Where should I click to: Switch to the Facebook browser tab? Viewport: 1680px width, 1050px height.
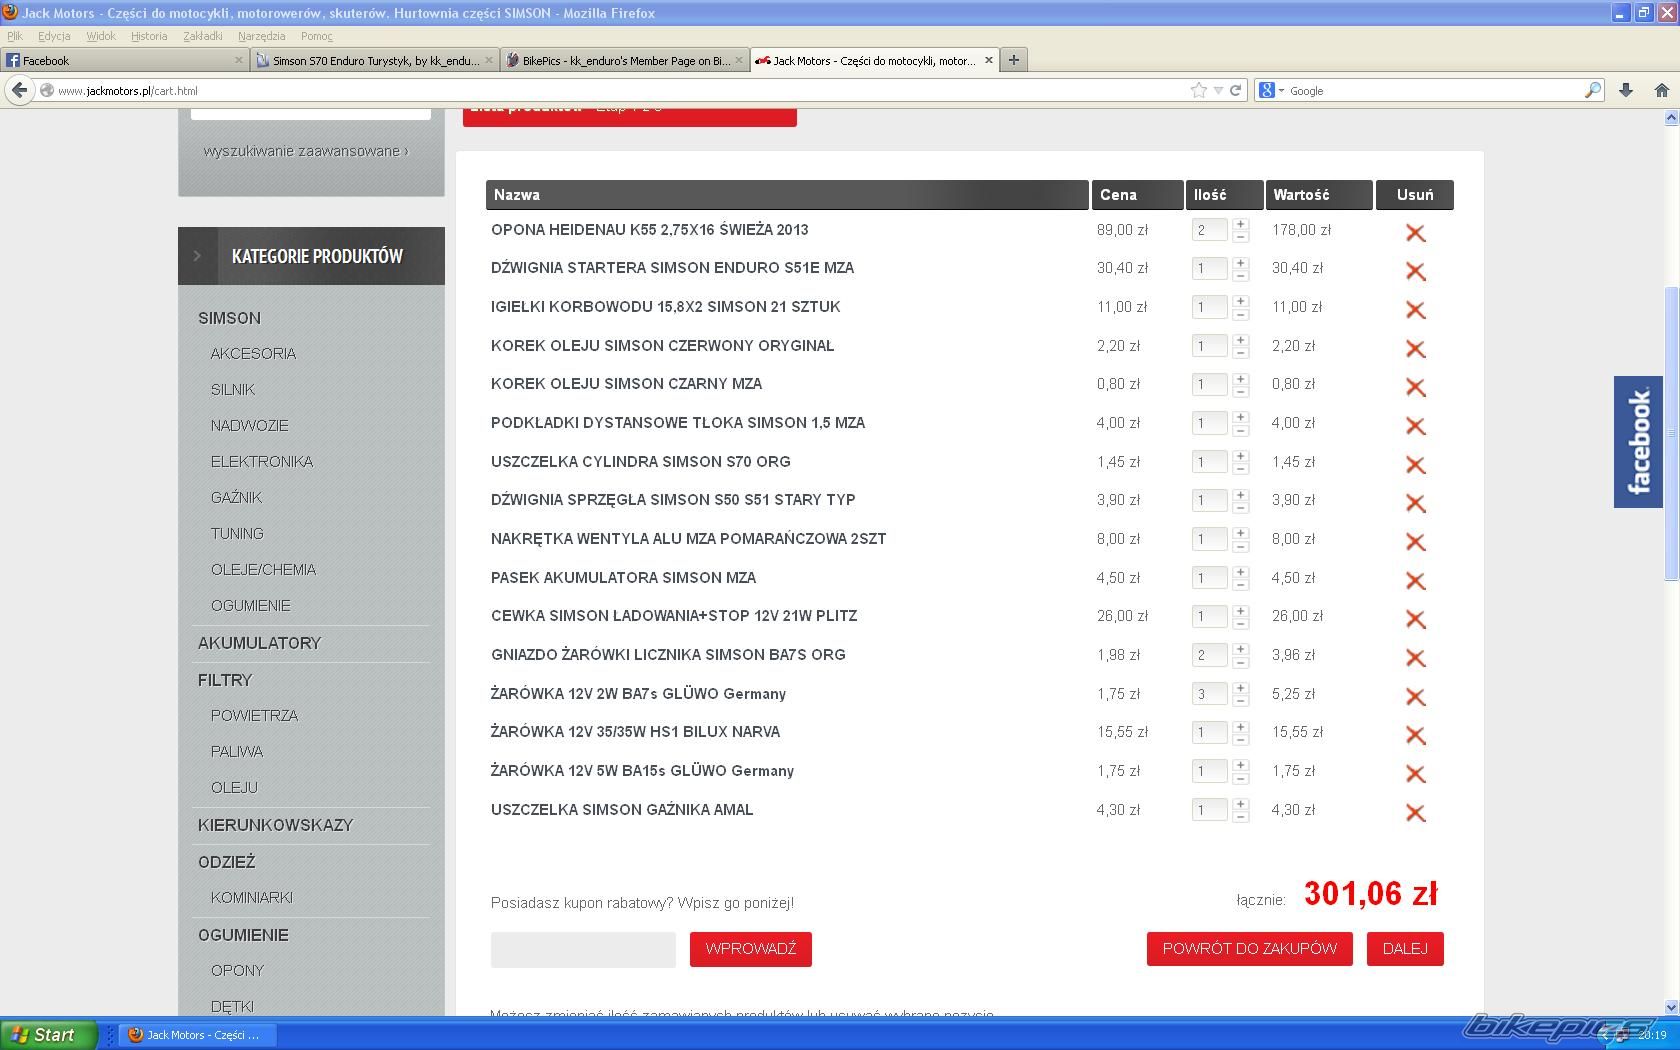pos(120,60)
